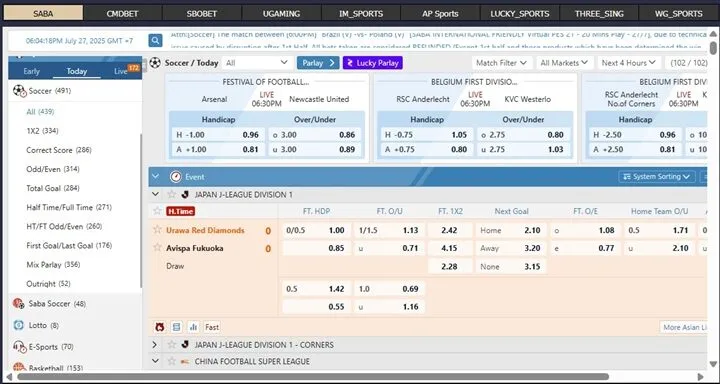Image resolution: width=720 pixels, height=384 pixels.
Task: Click the Event timer clock icon
Action: 175,177
